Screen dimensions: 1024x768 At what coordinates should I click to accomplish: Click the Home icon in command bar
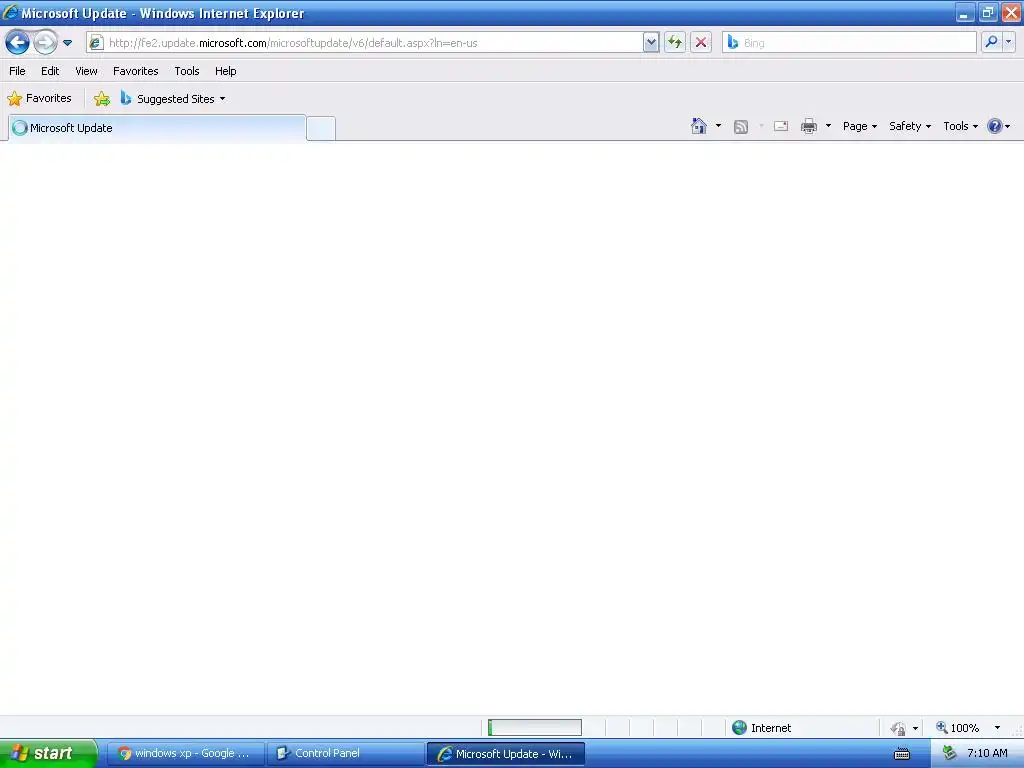(x=699, y=126)
